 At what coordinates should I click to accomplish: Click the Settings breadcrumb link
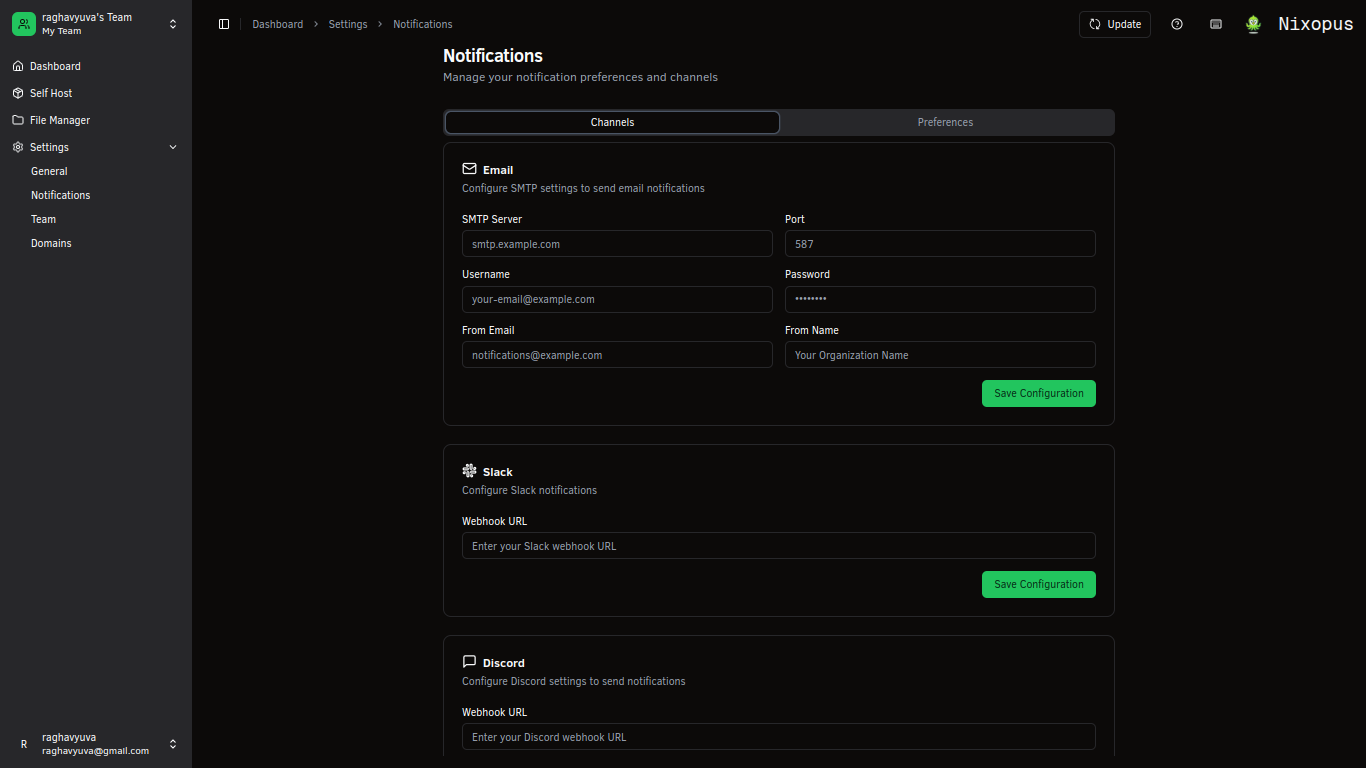(348, 24)
